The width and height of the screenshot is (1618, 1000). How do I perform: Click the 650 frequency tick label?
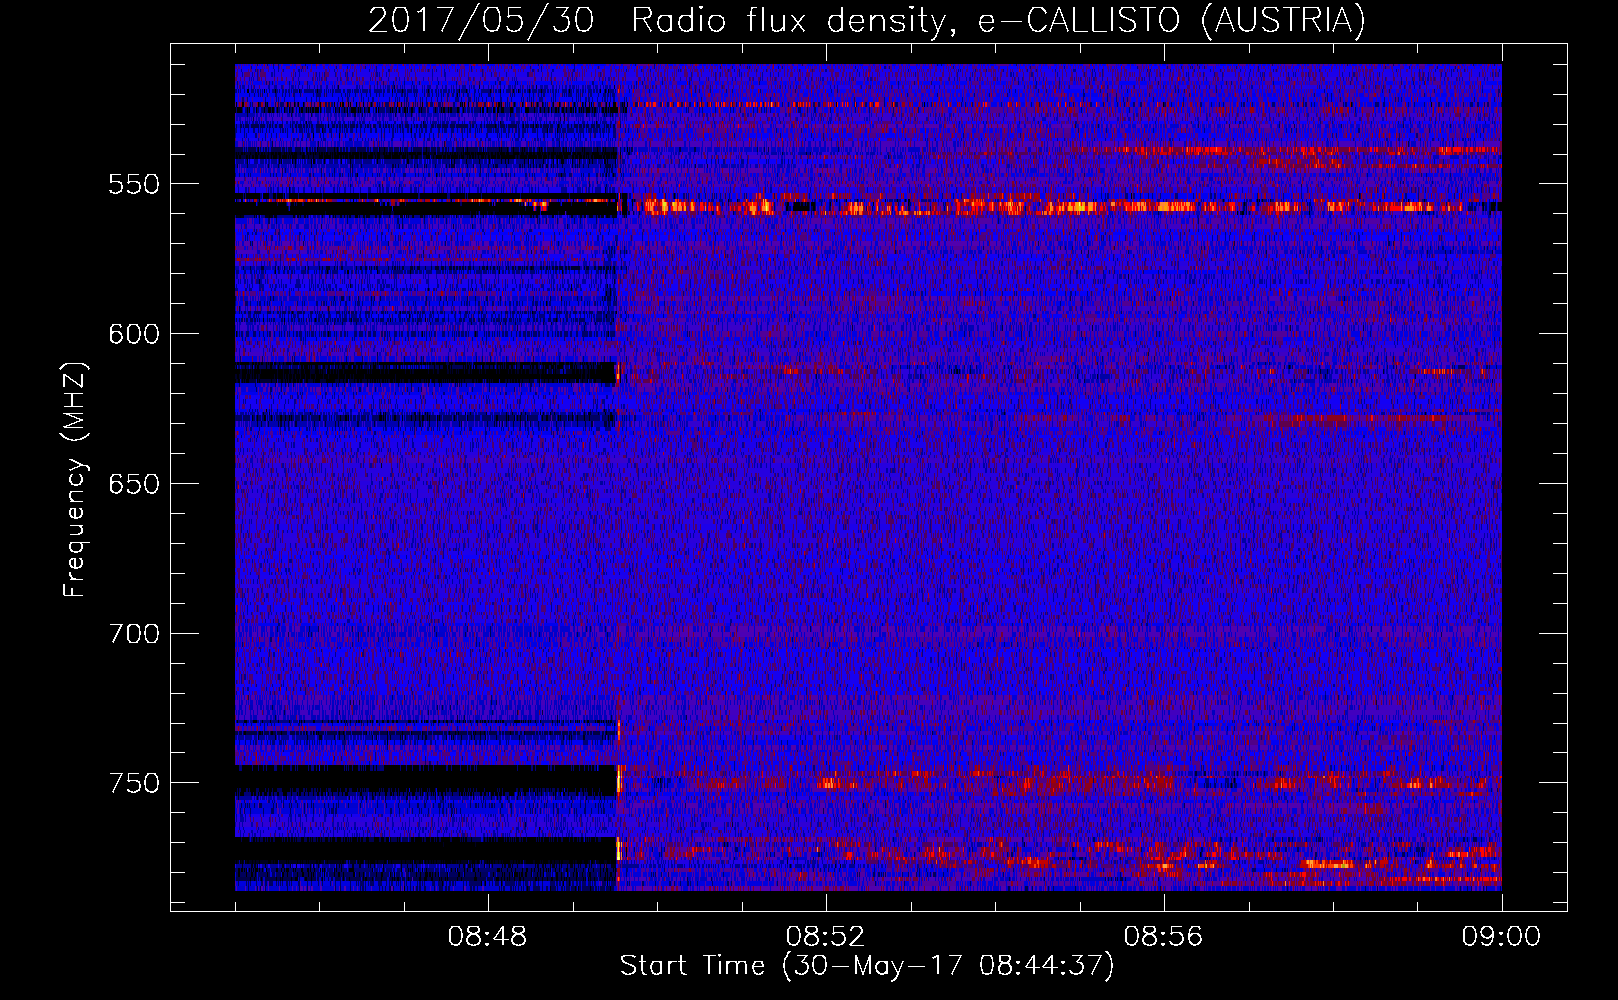click(x=134, y=484)
